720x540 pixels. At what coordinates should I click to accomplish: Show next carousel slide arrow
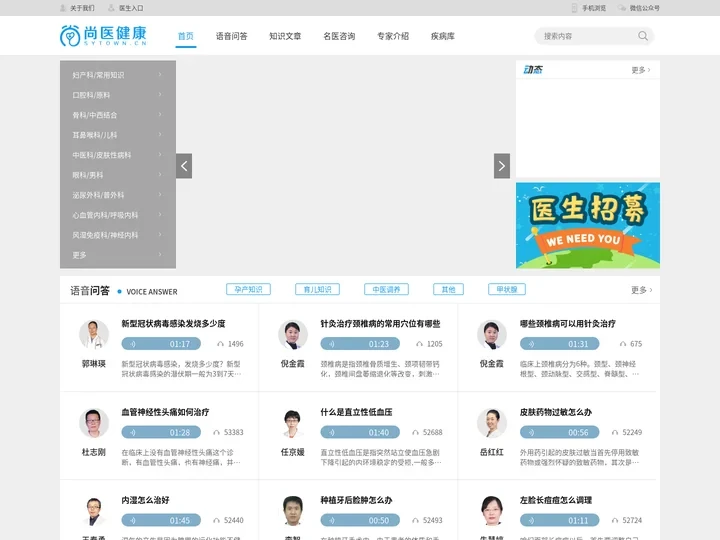point(502,166)
